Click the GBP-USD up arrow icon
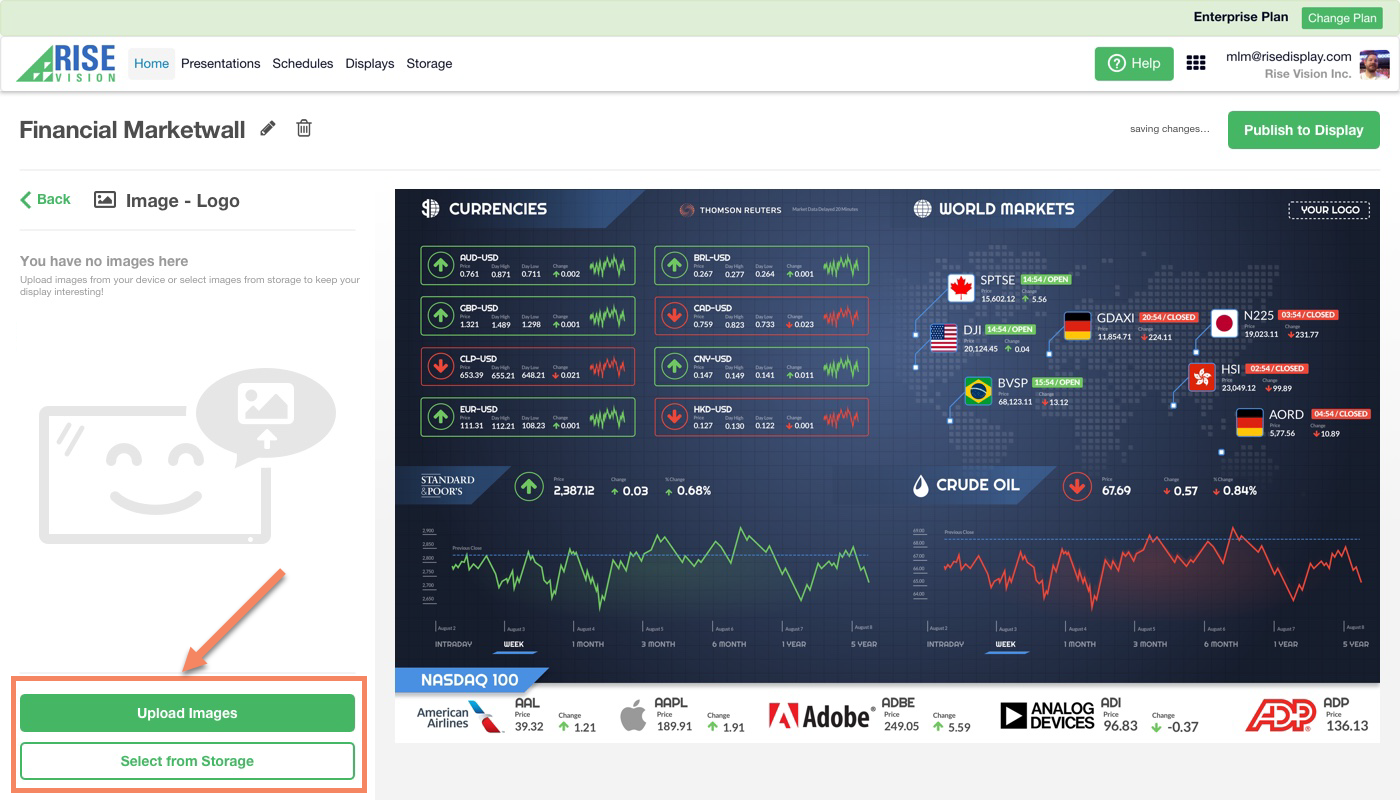This screenshot has width=1400, height=800. 439,316
